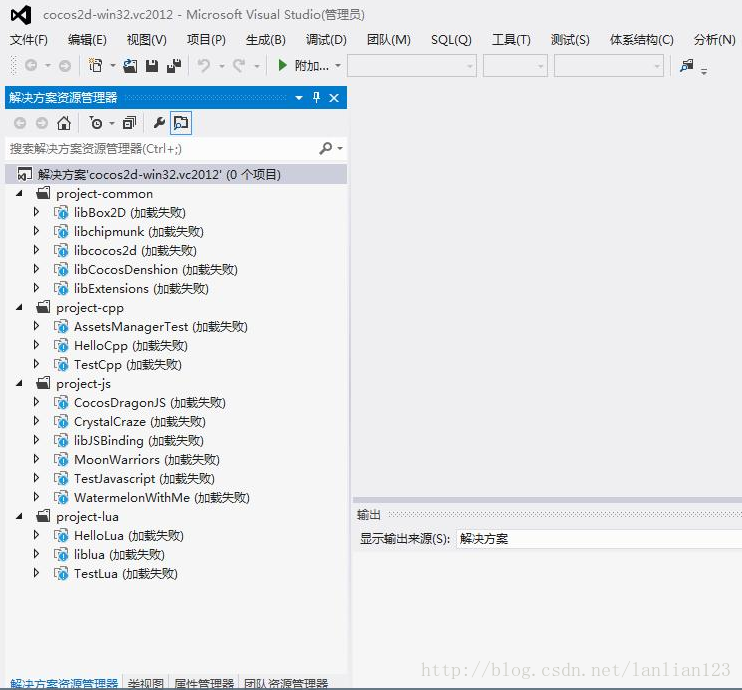
Task: Click the Navigate Backward toolbar icon
Action: click(31, 65)
